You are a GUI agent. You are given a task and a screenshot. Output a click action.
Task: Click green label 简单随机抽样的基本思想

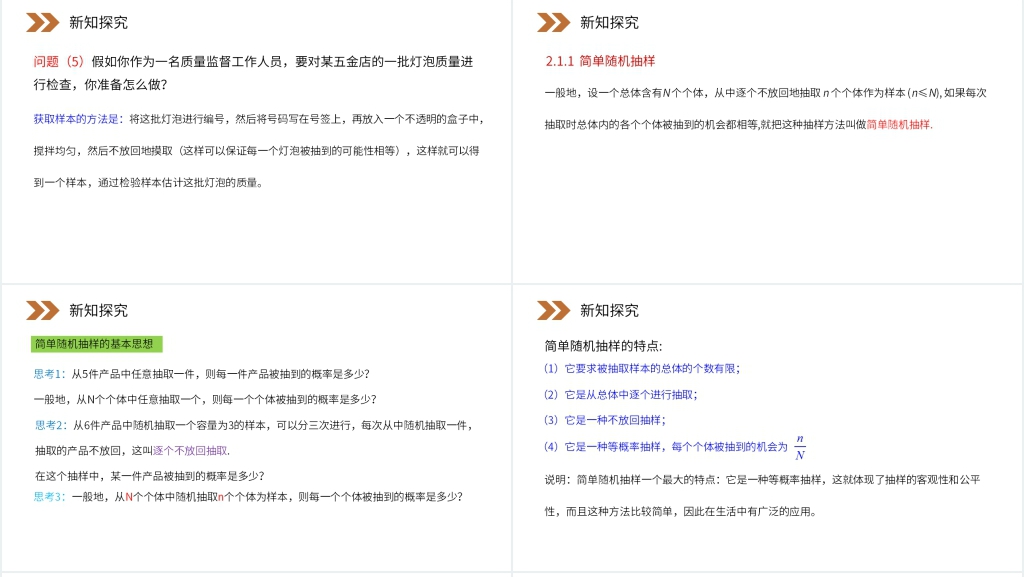click(x=96, y=344)
